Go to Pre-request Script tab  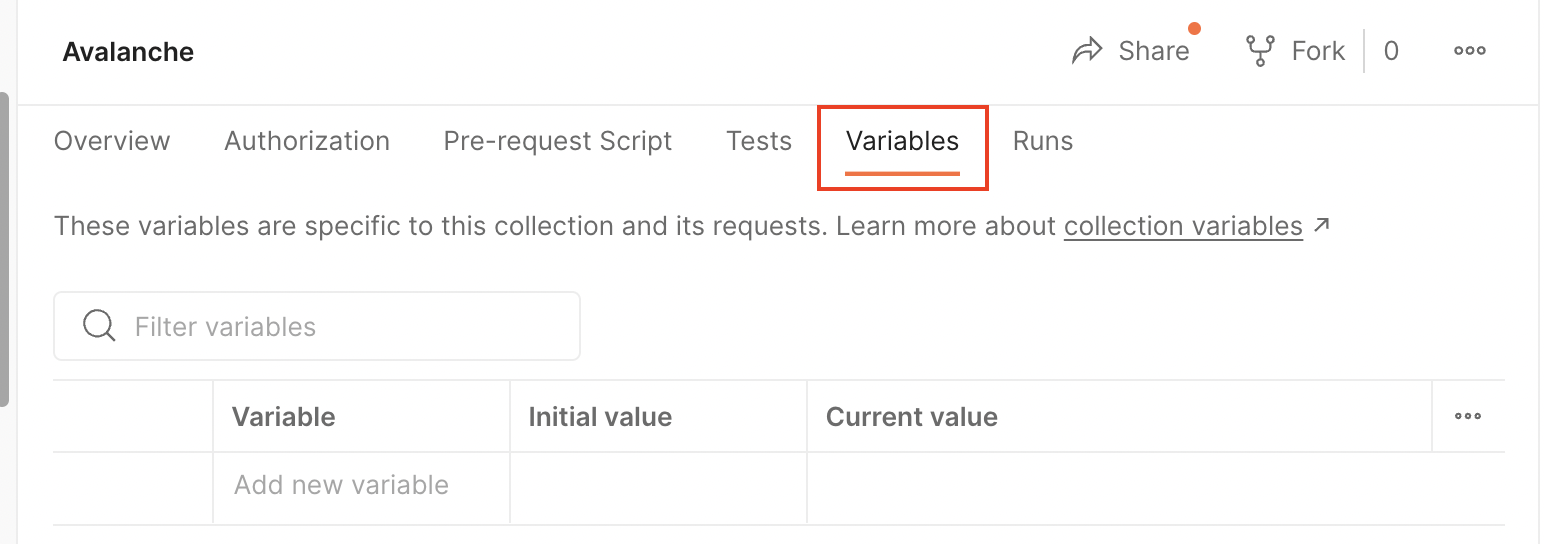558,141
